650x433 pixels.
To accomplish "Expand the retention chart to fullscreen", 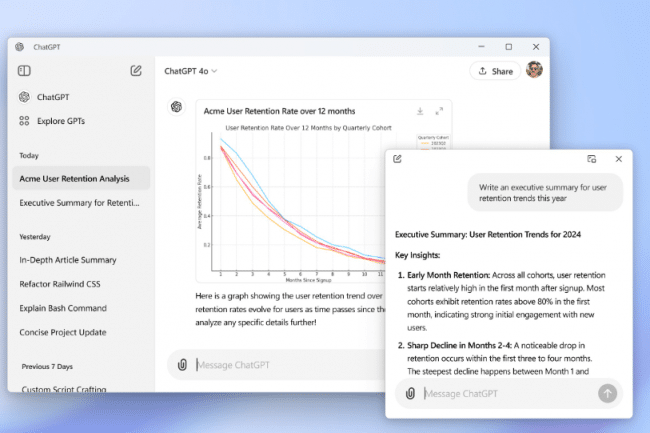I will (439, 111).
